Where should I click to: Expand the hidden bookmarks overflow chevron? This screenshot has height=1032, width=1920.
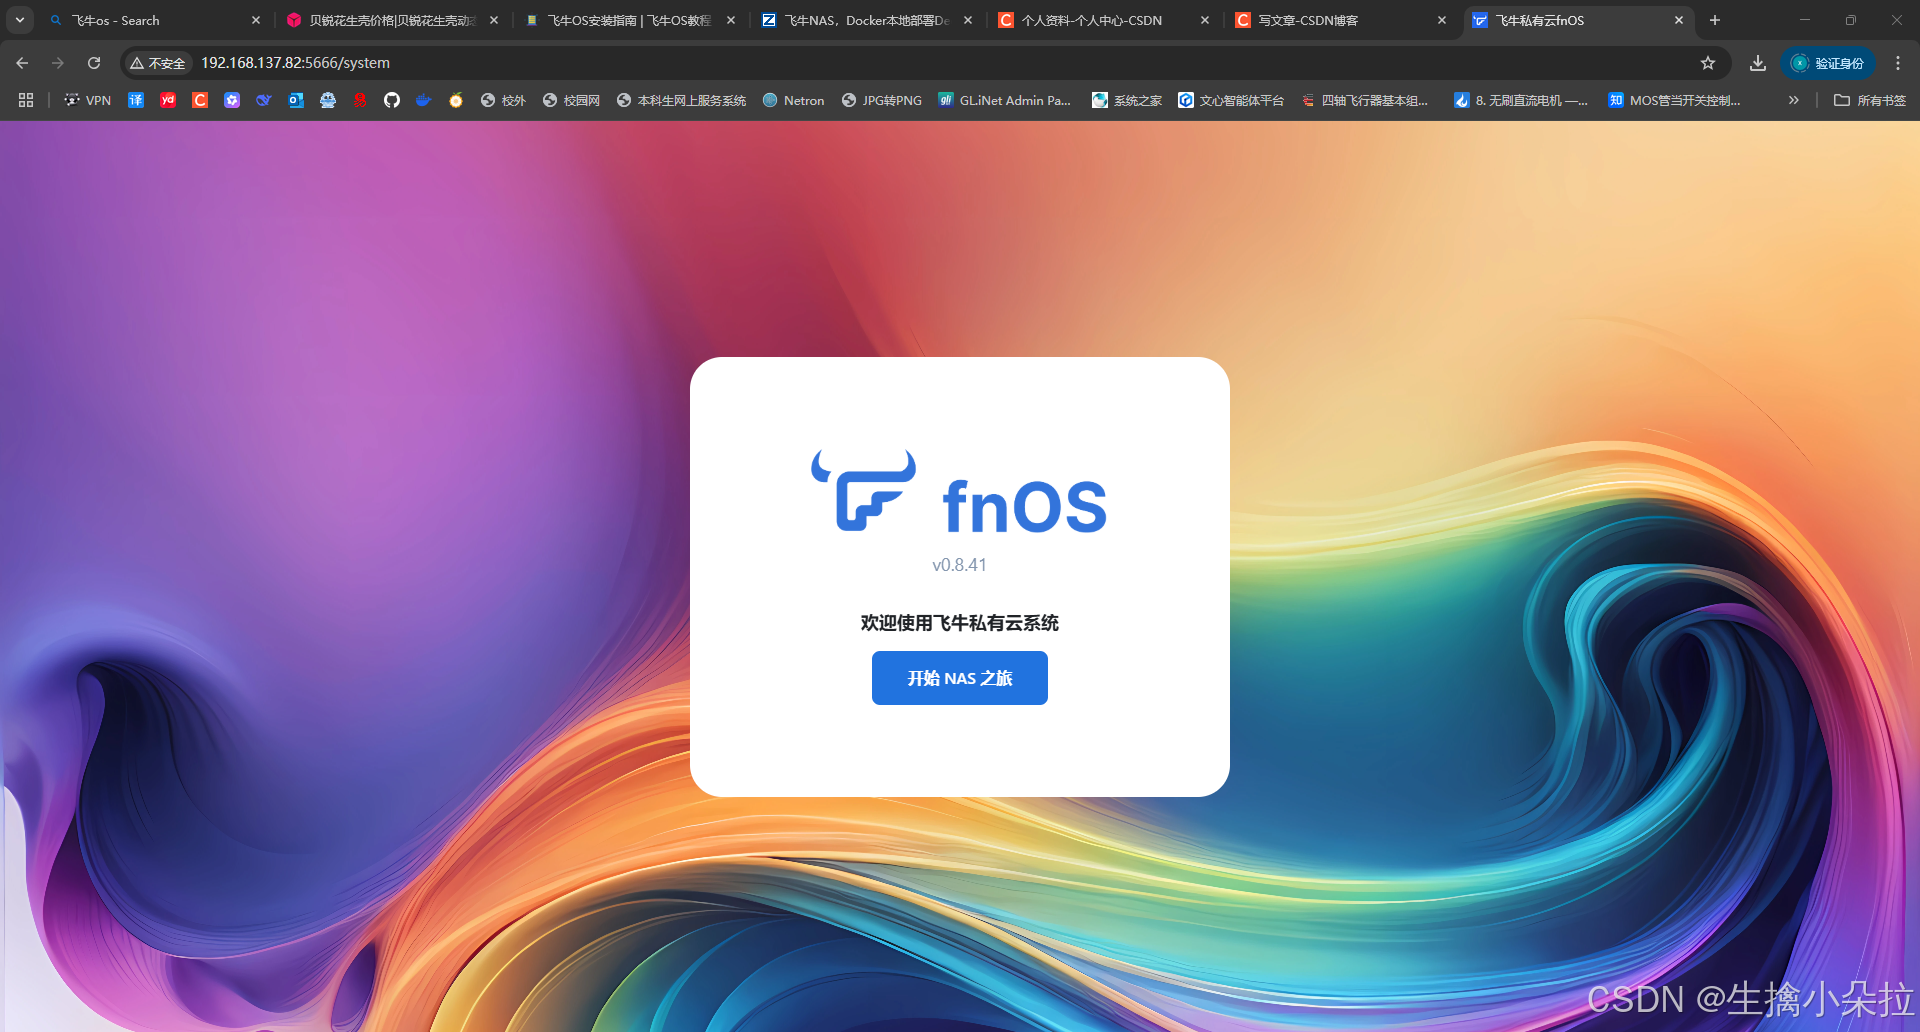(x=1794, y=100)
